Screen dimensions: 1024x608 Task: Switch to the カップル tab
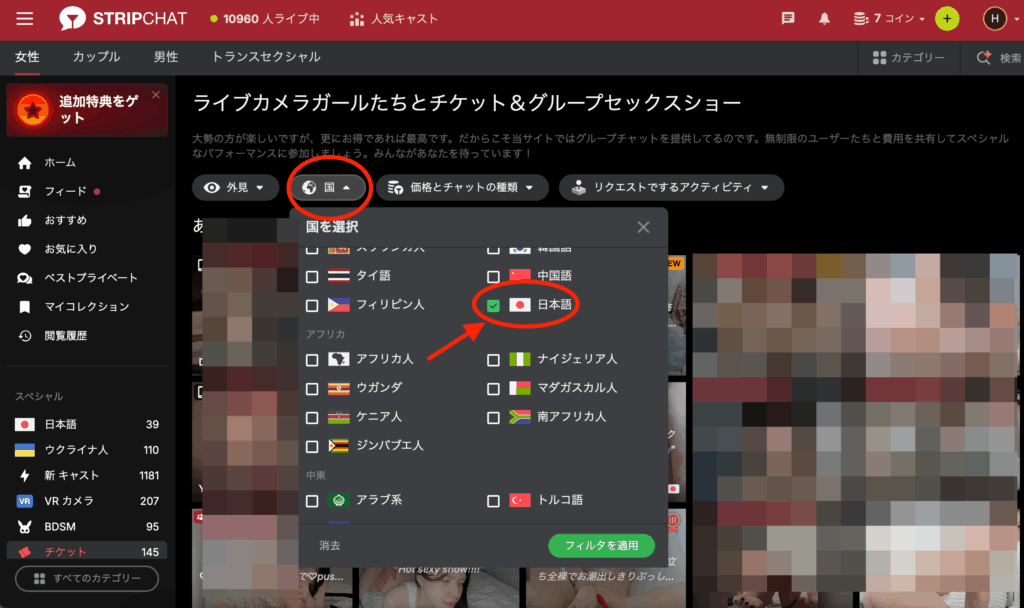point(96,57)
